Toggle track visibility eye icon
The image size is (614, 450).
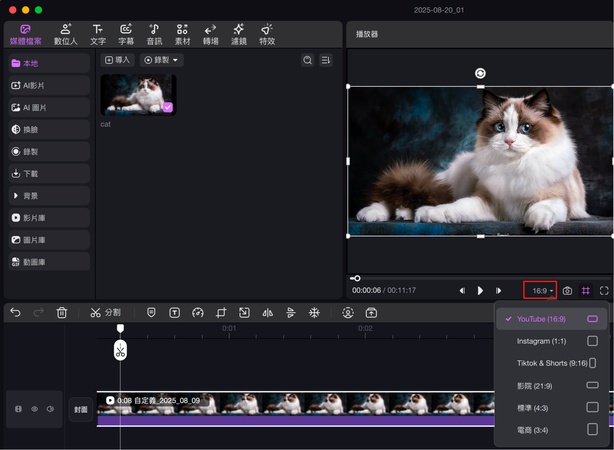tap(34, 409)
